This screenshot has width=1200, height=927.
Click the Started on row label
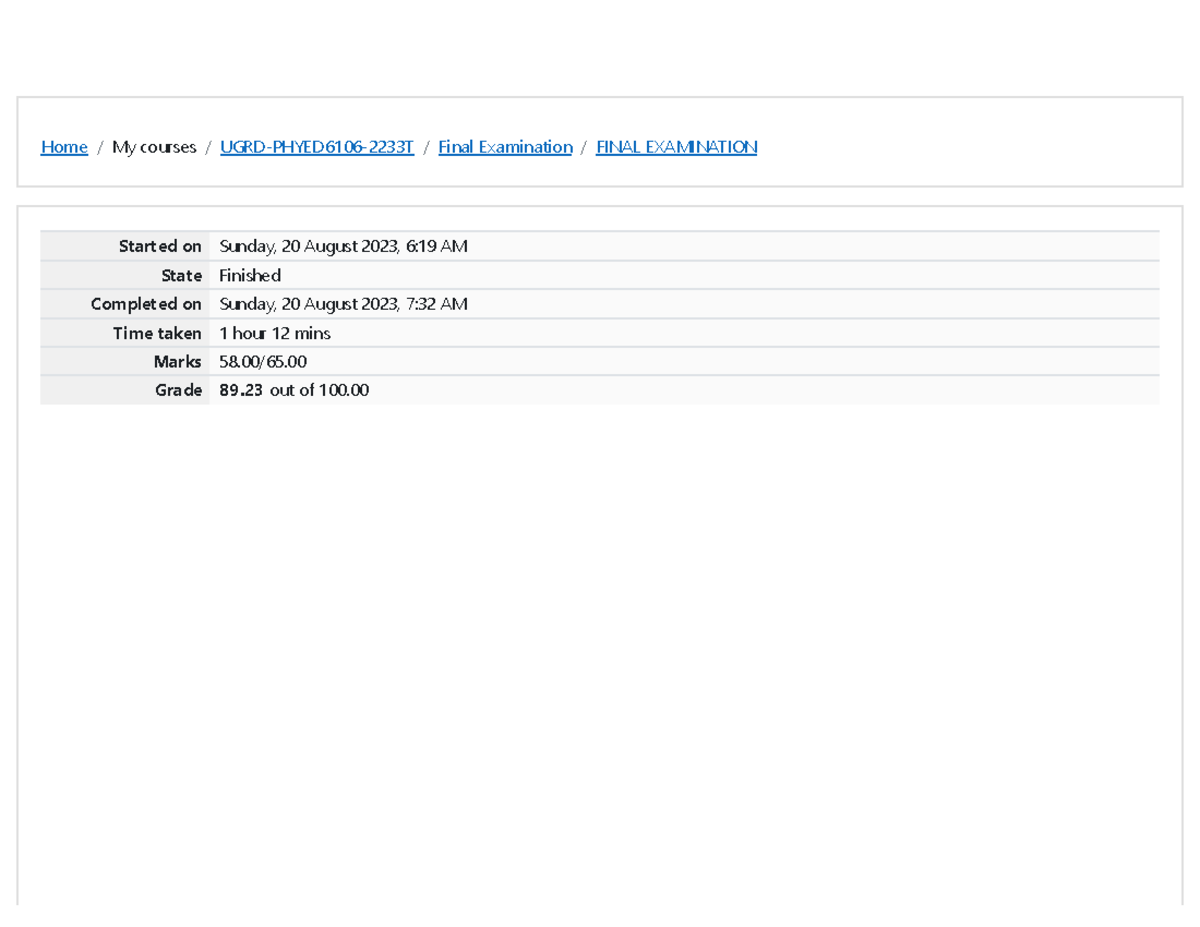point(160,246)
